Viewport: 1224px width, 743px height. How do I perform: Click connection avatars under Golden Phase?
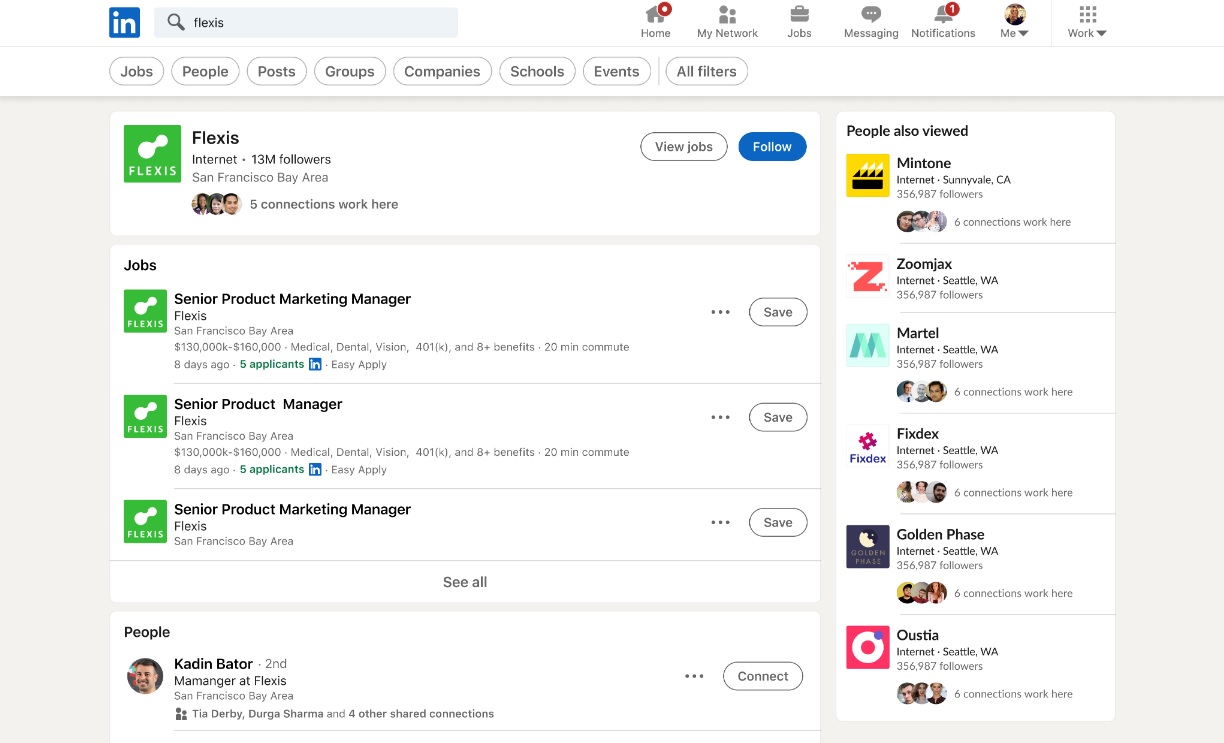[x=922, y=593]
